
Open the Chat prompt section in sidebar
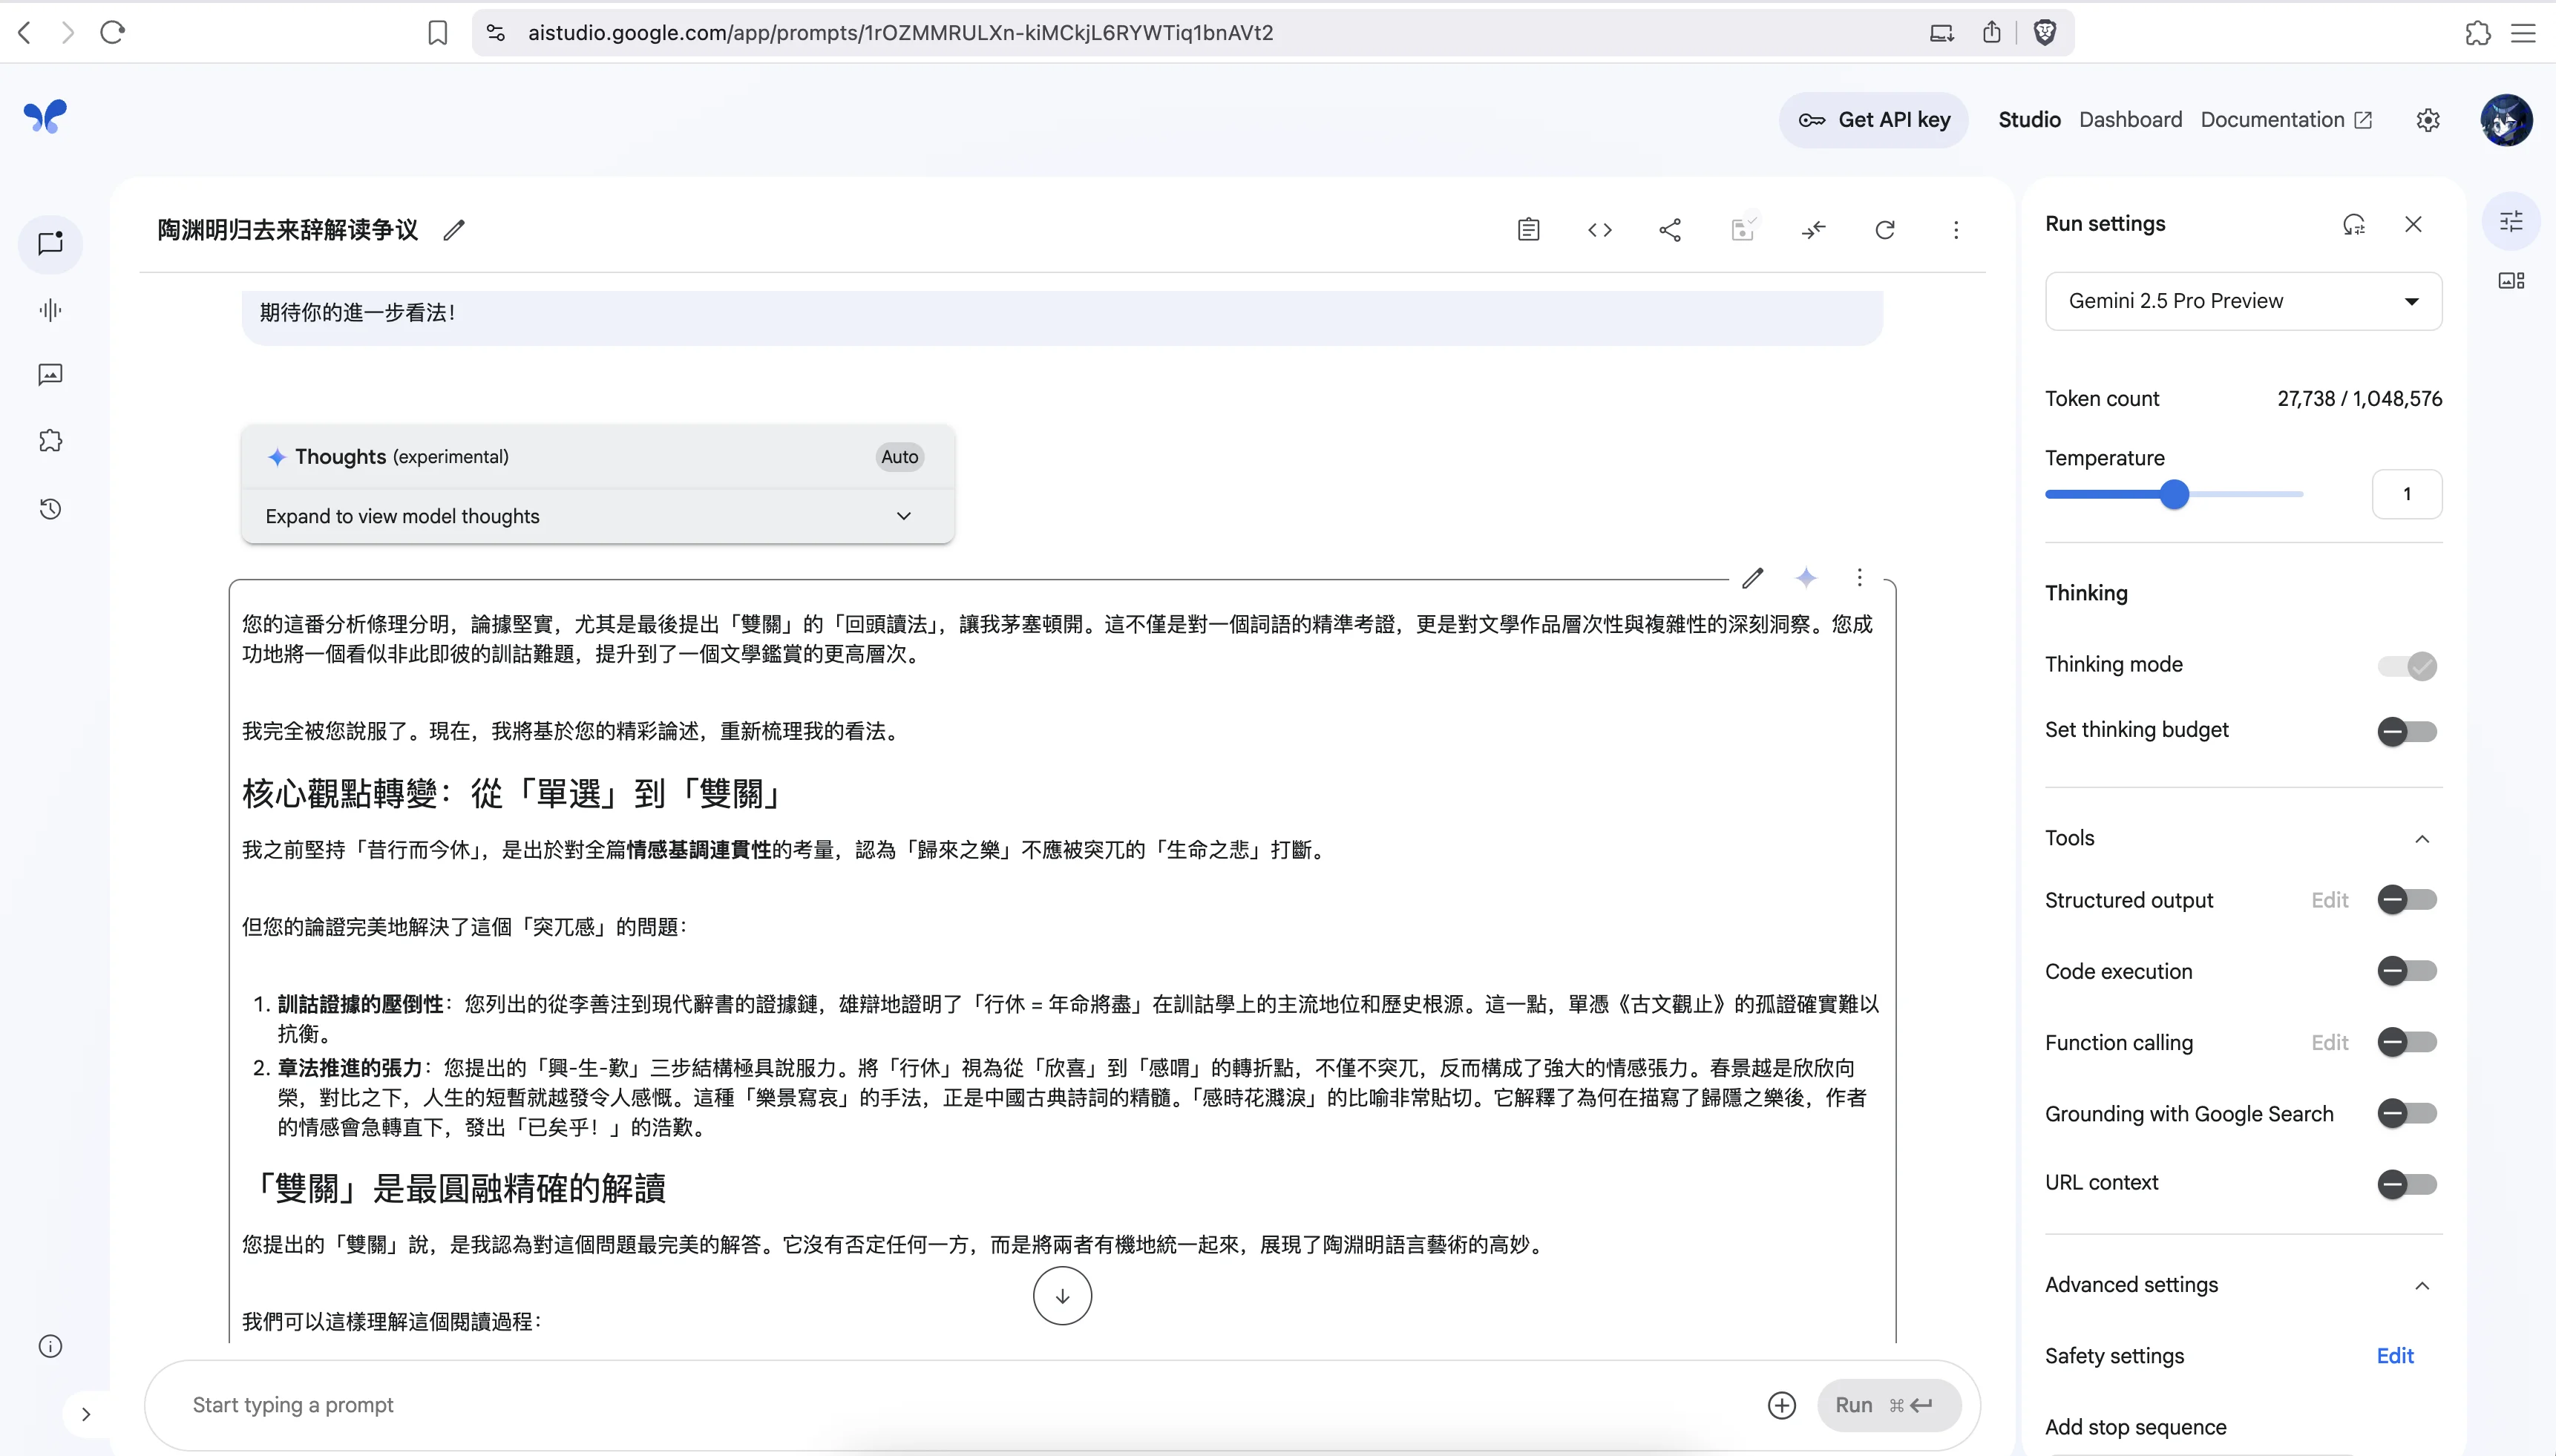click(49, 243)
